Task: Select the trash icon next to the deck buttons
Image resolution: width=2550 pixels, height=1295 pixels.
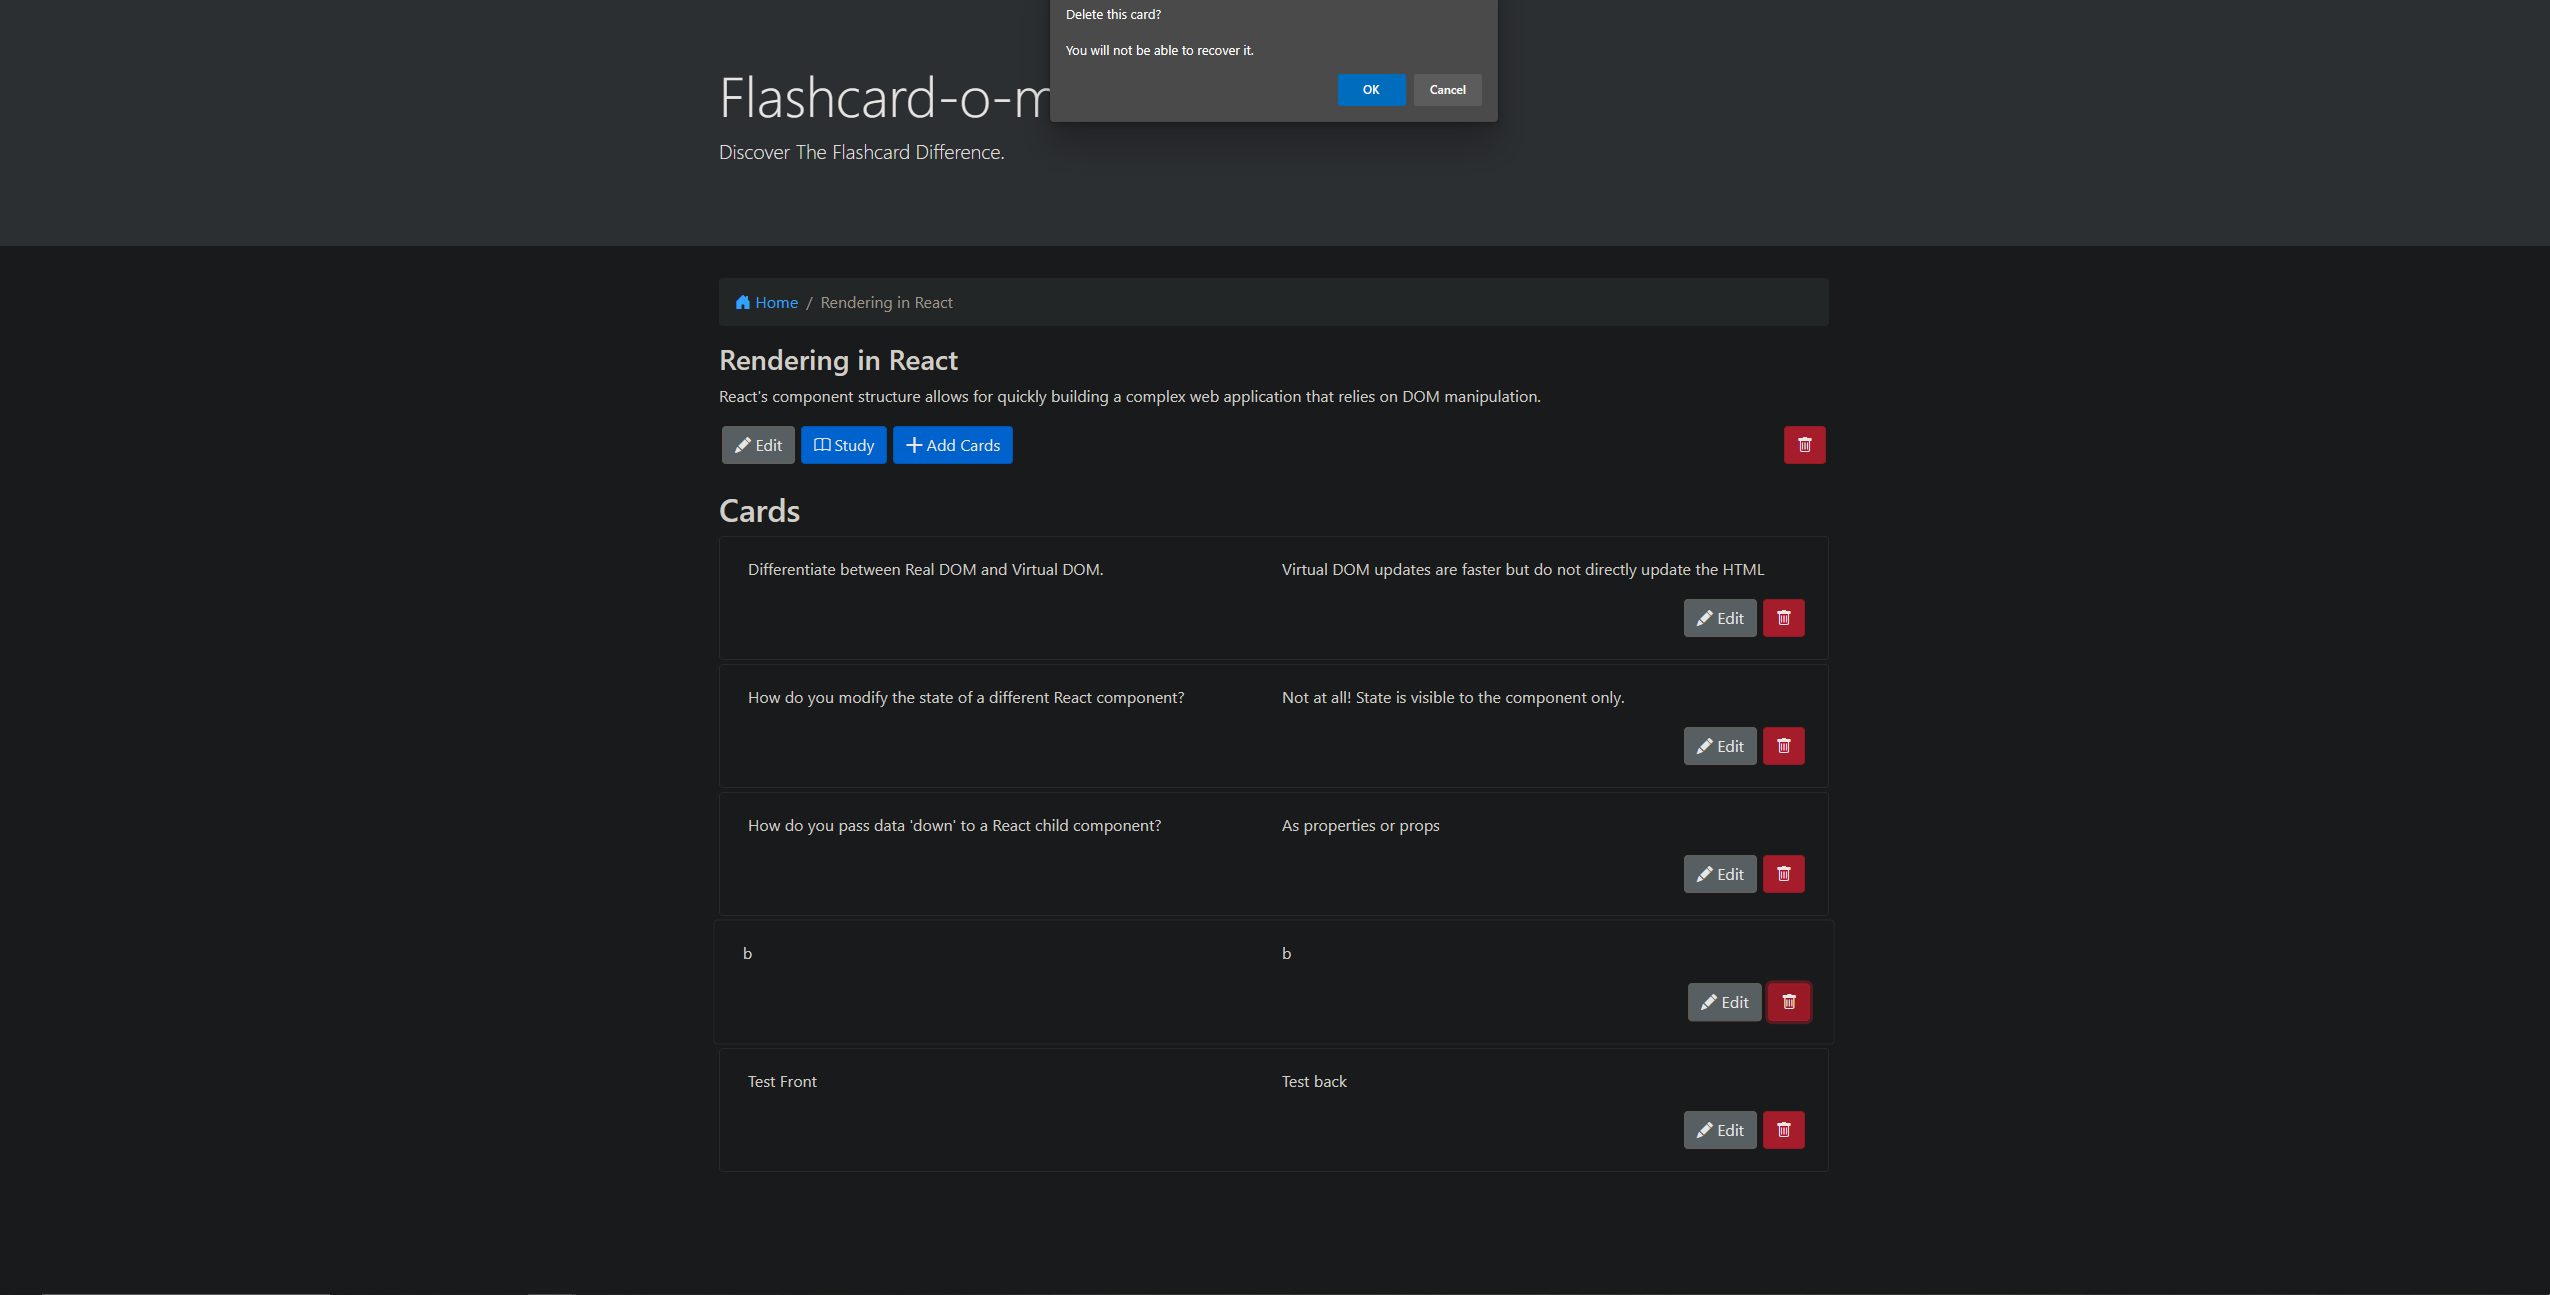Action: click(1804, 444)
